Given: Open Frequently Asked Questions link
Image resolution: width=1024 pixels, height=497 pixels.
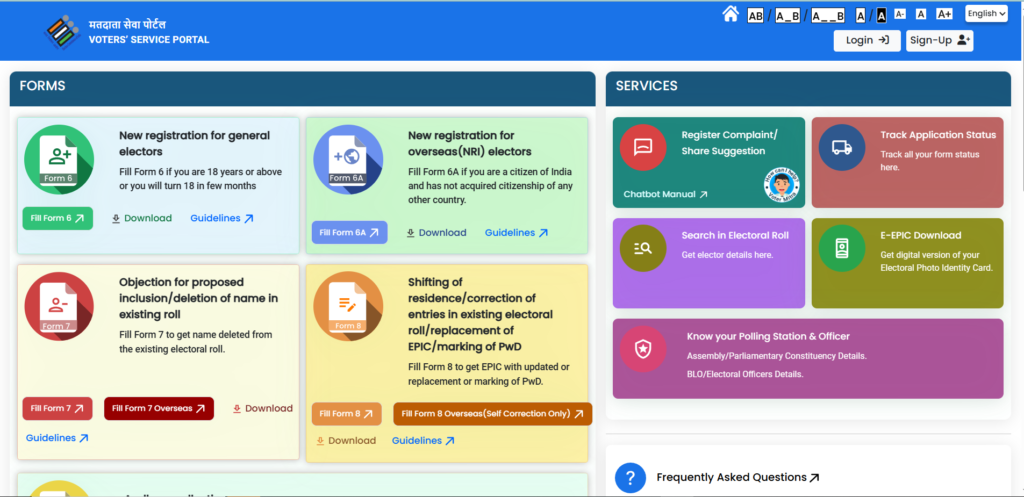Looking at the screenshot, I should (738, 477).
